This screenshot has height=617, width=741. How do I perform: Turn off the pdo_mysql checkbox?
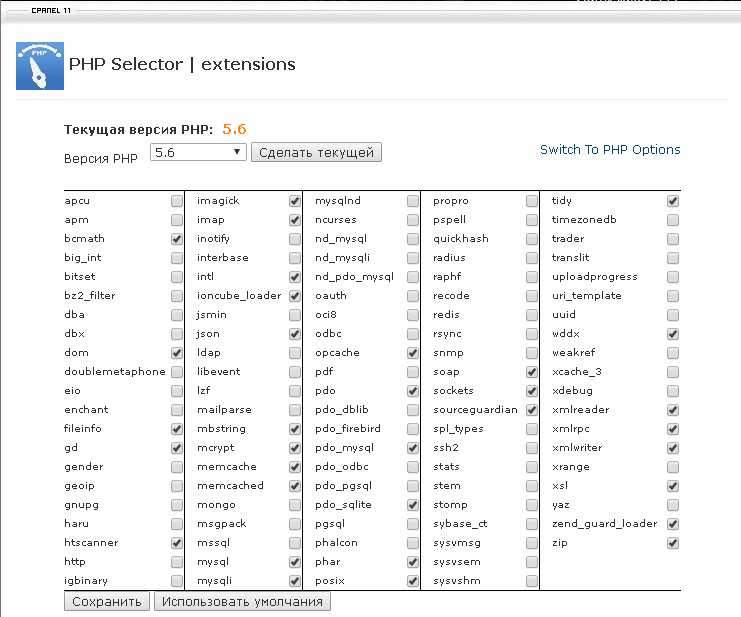(x=413, y=448)
